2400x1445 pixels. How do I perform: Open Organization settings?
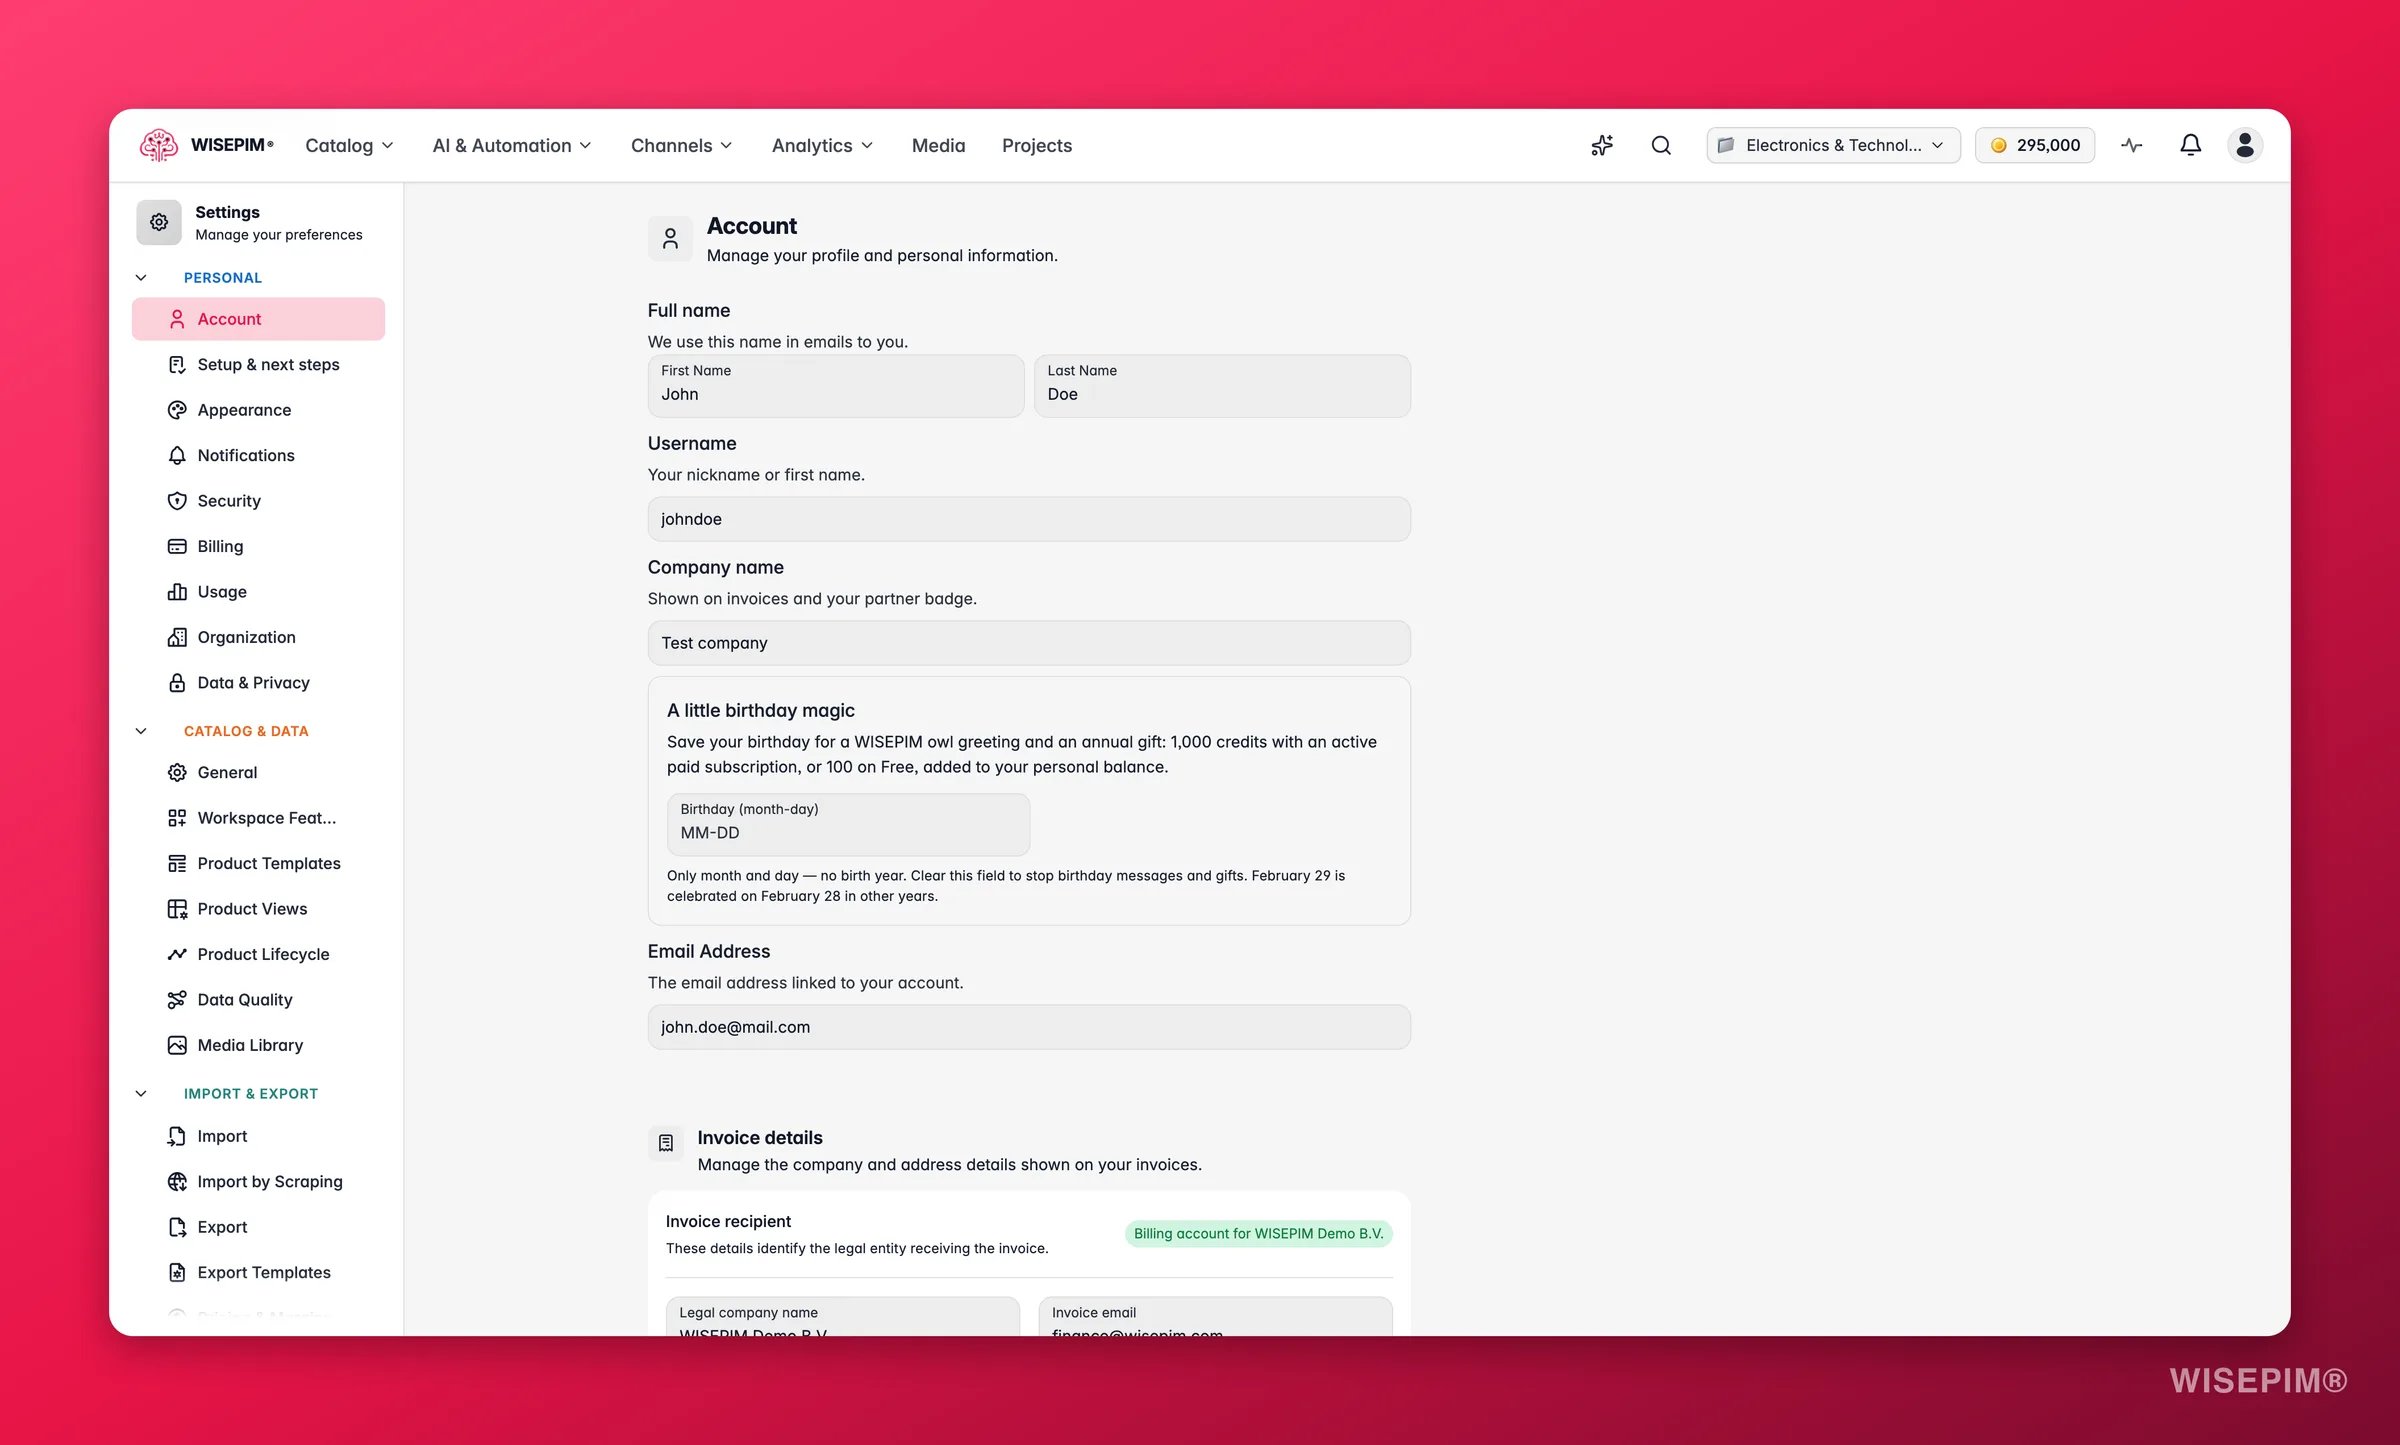258,637
